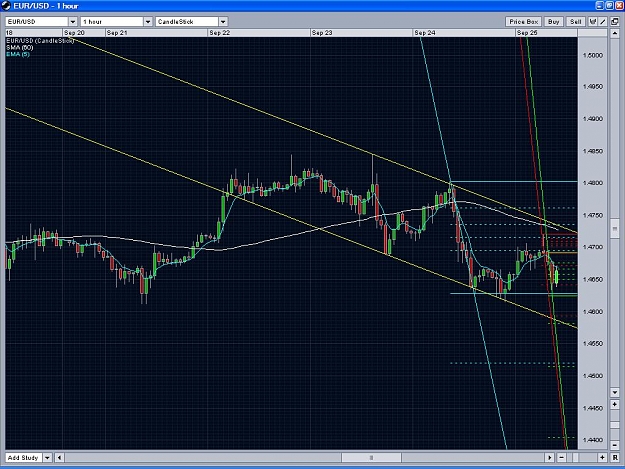Minimize the EUR/USD chart window
Viewport: 625px width, 469px height.
(x=600, y=6)
